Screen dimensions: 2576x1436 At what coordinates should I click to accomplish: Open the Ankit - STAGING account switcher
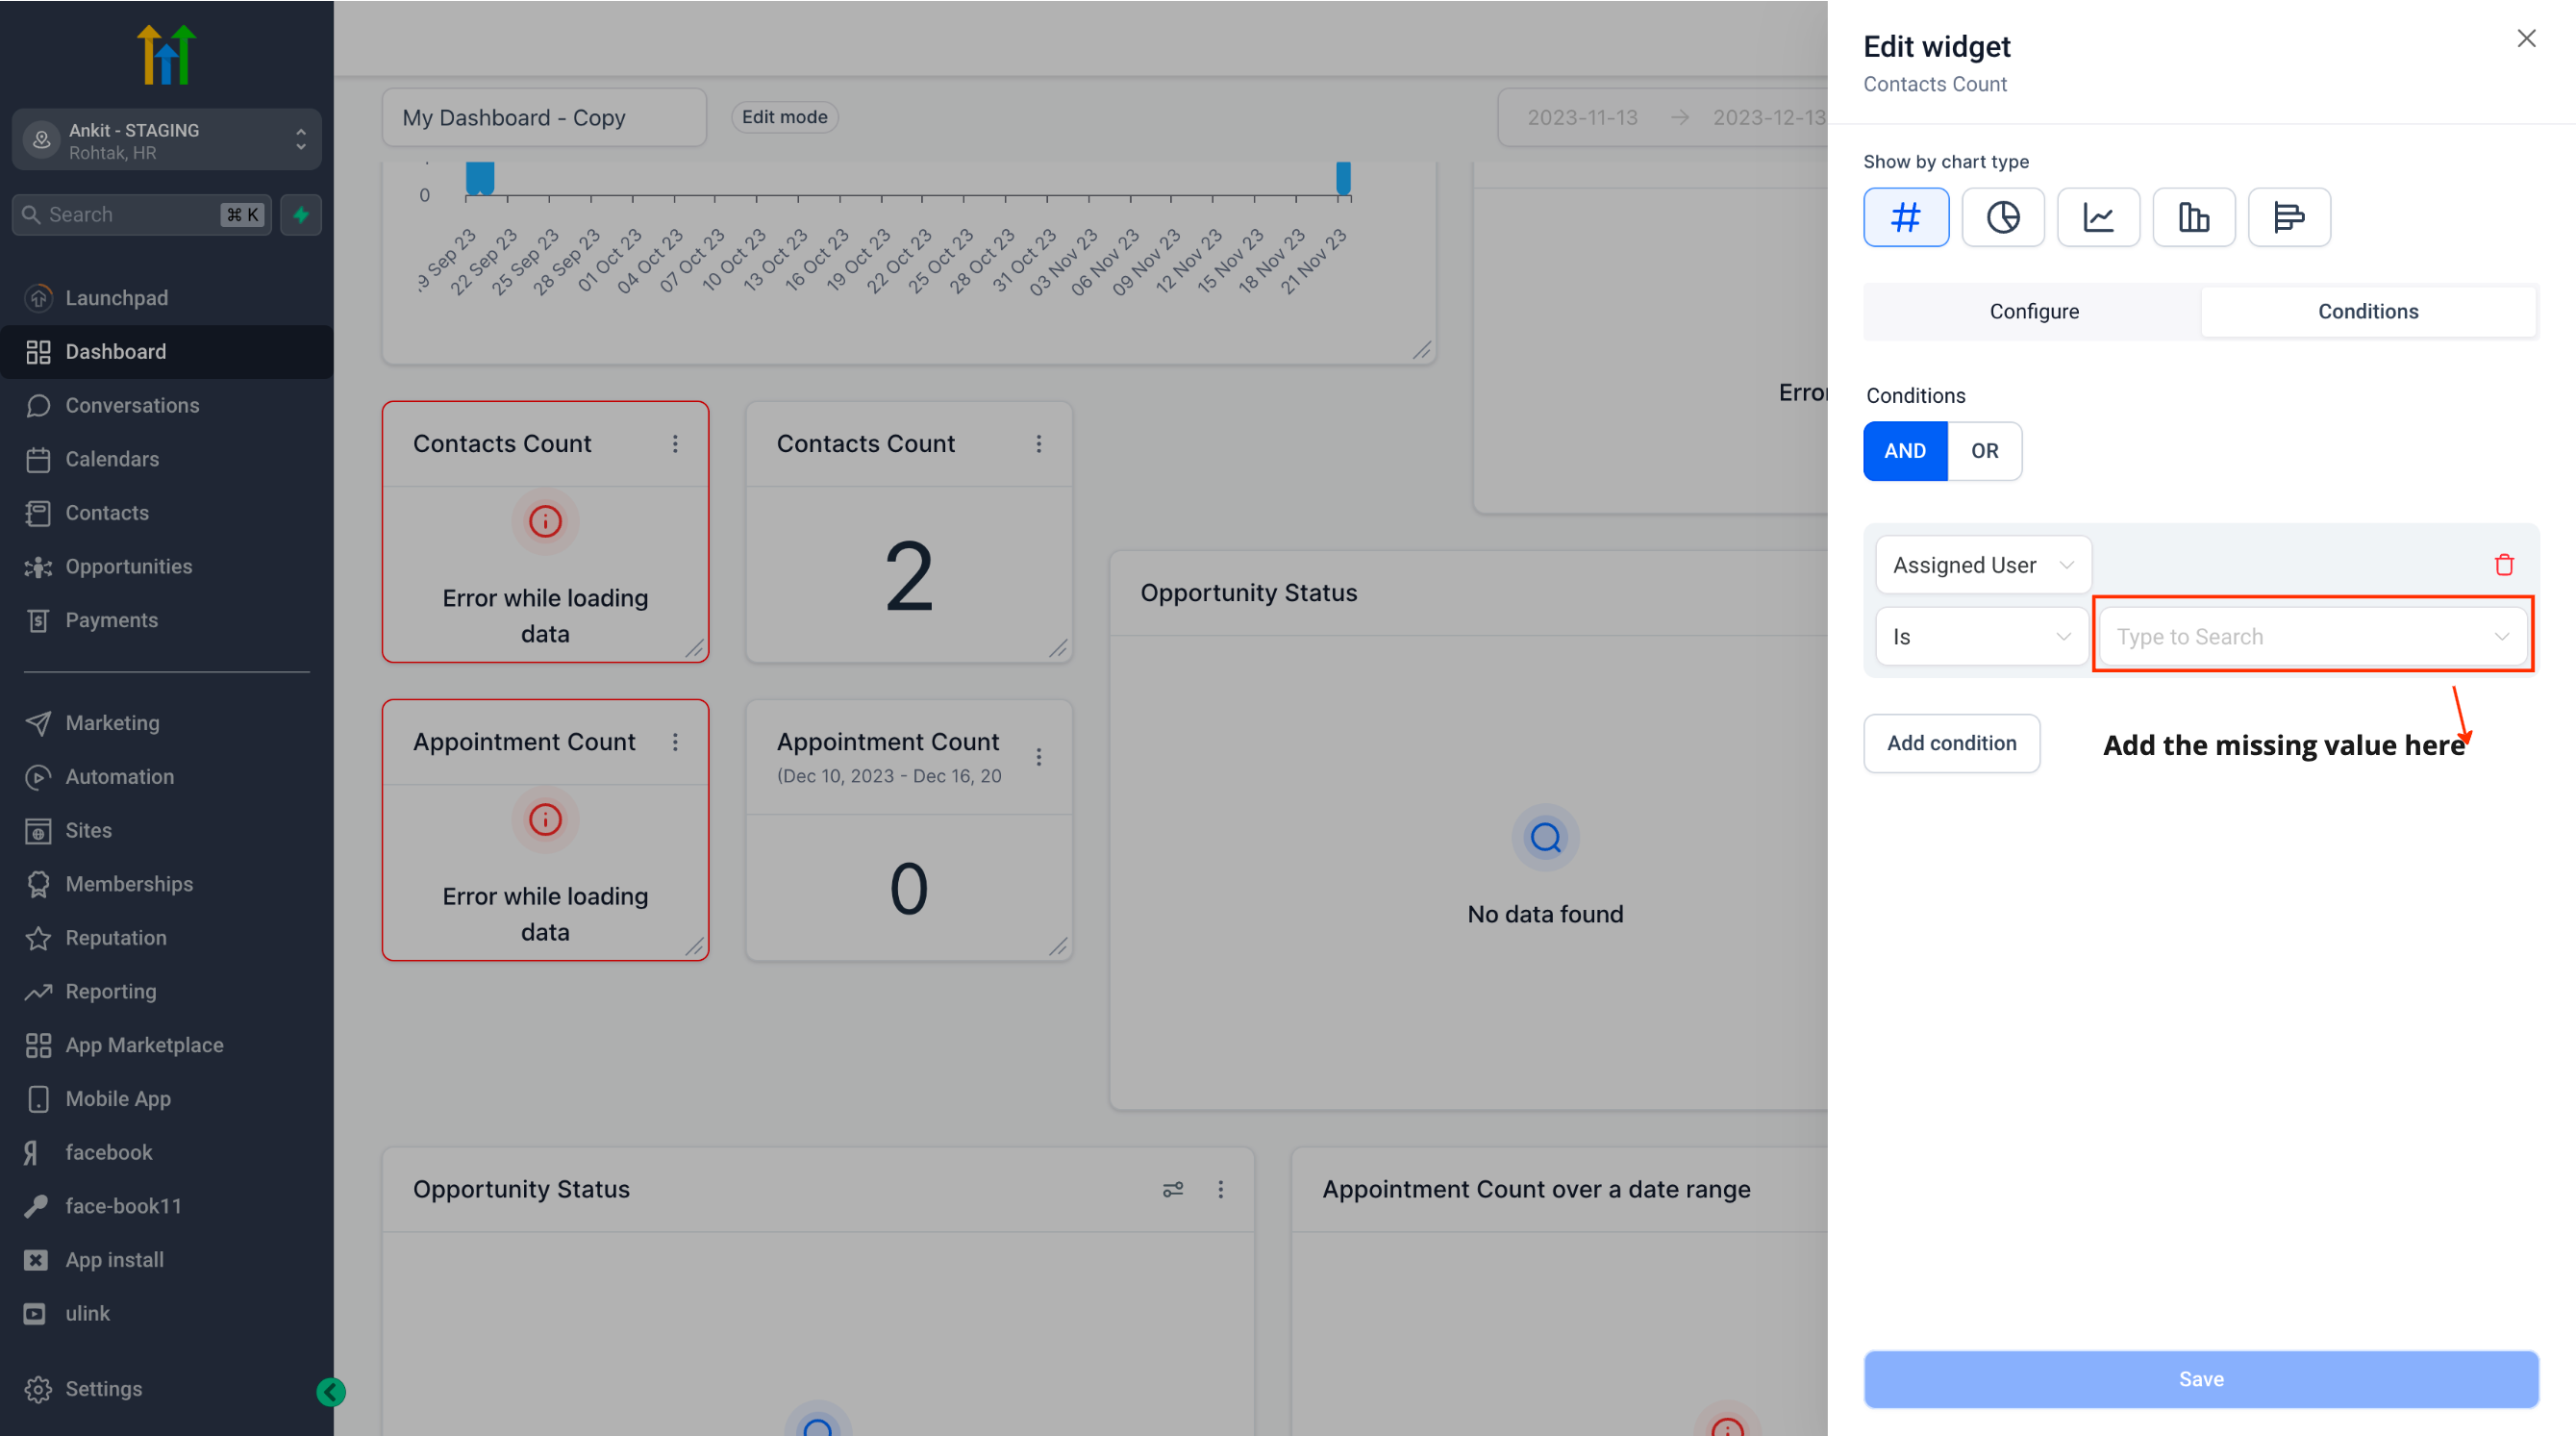coord(167,140)
